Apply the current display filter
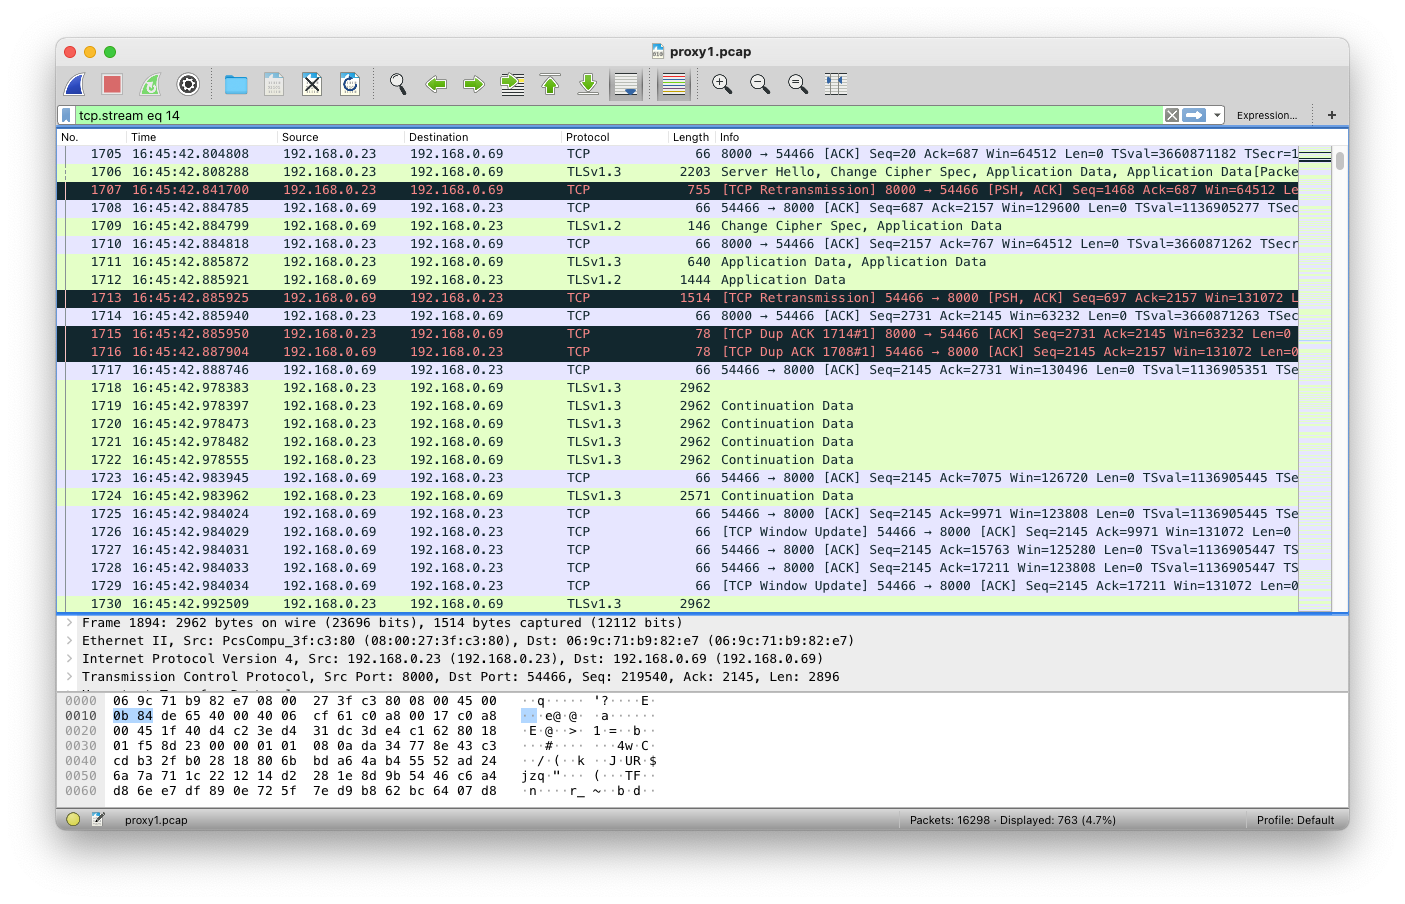The width and height of the screenshot is (1405, 904). pyautogui.click(x=1192, y=114)
